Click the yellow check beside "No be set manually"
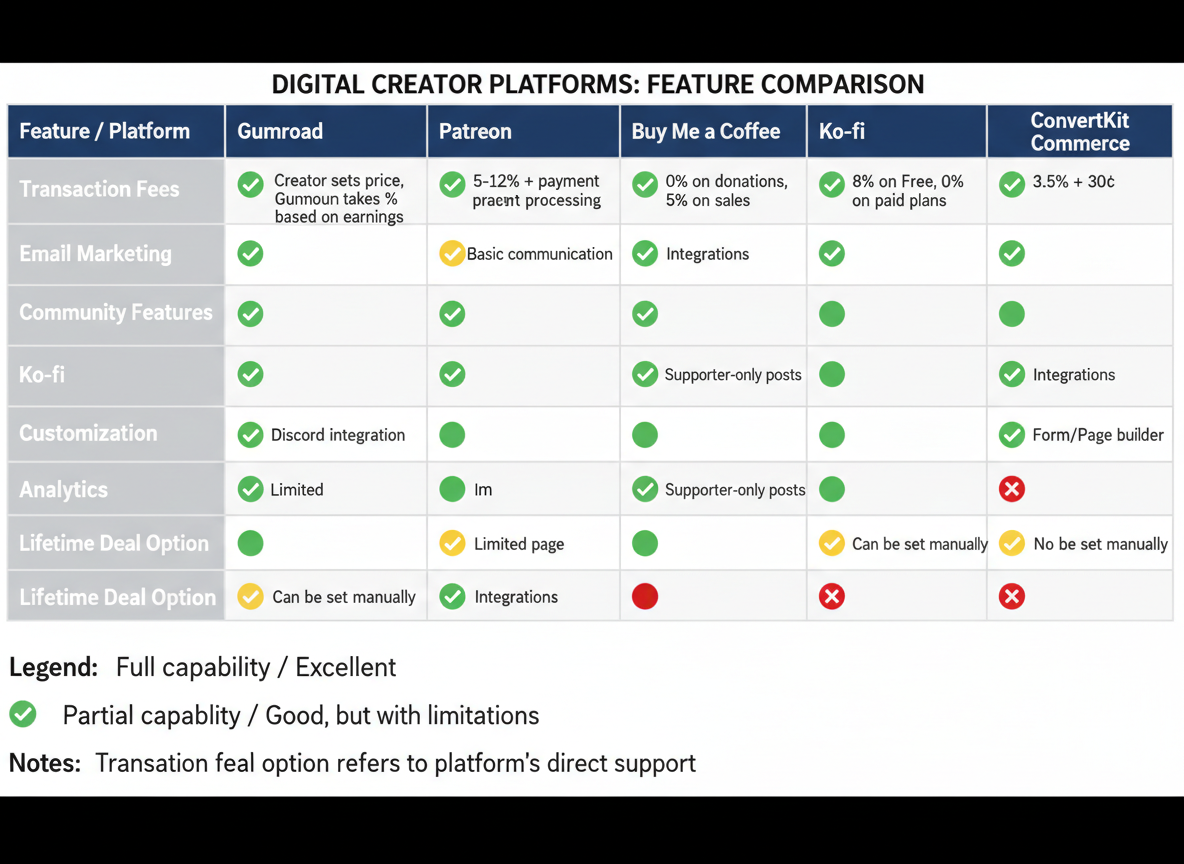The image size is (1184, 864). (x=1012, y=543)
